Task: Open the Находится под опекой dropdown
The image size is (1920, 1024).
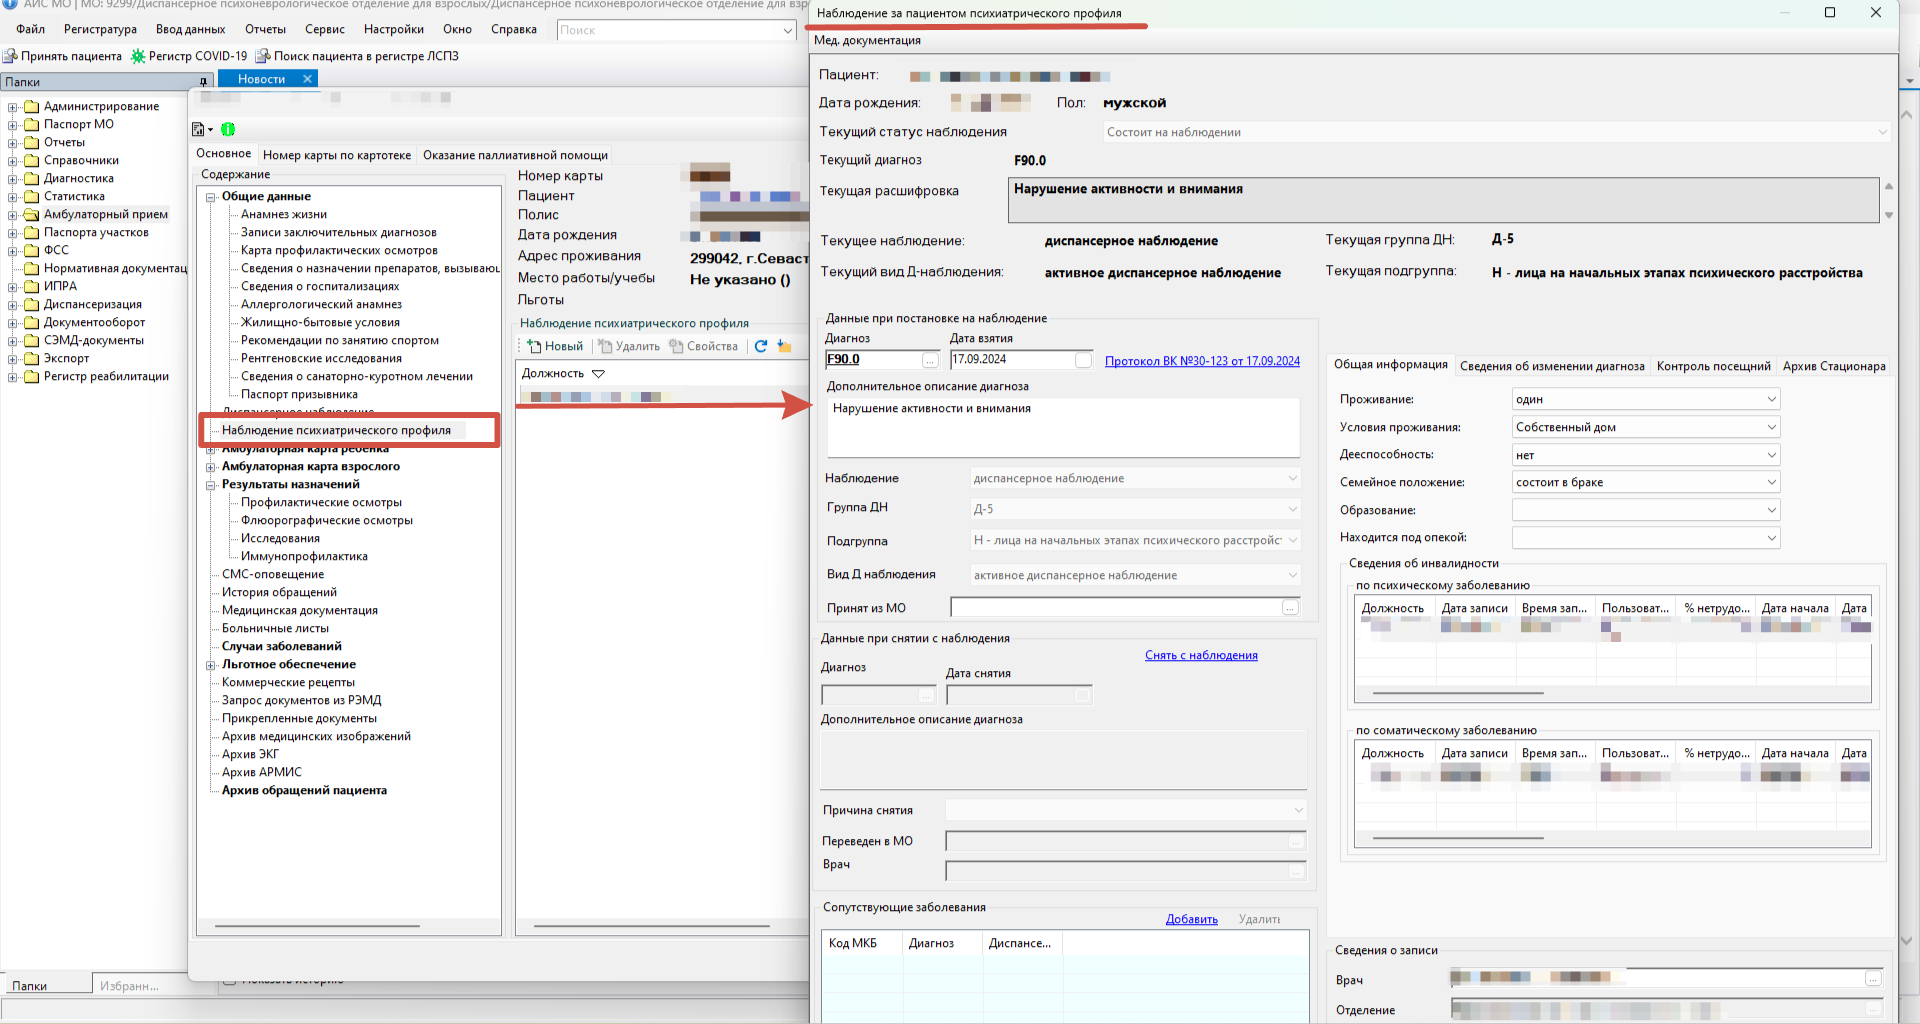Action: click(1771, 538)
